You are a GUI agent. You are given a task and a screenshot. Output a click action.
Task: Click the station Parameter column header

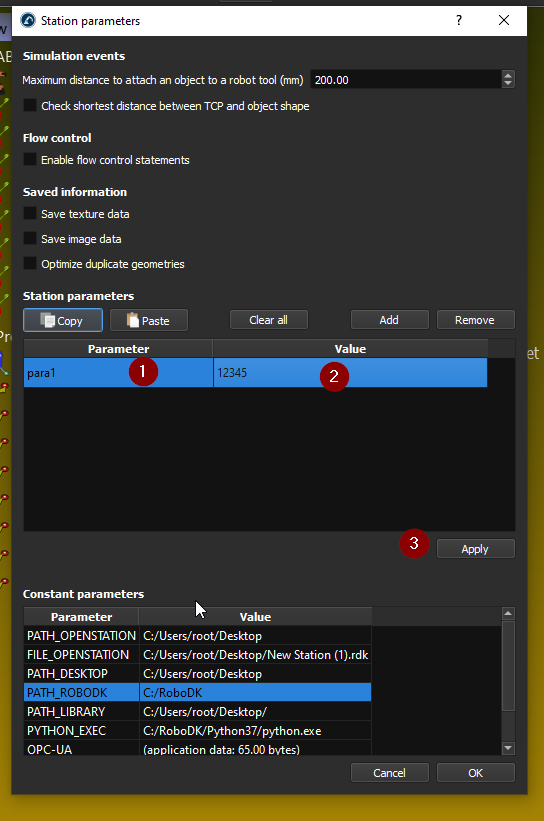[x=118, y=349]
